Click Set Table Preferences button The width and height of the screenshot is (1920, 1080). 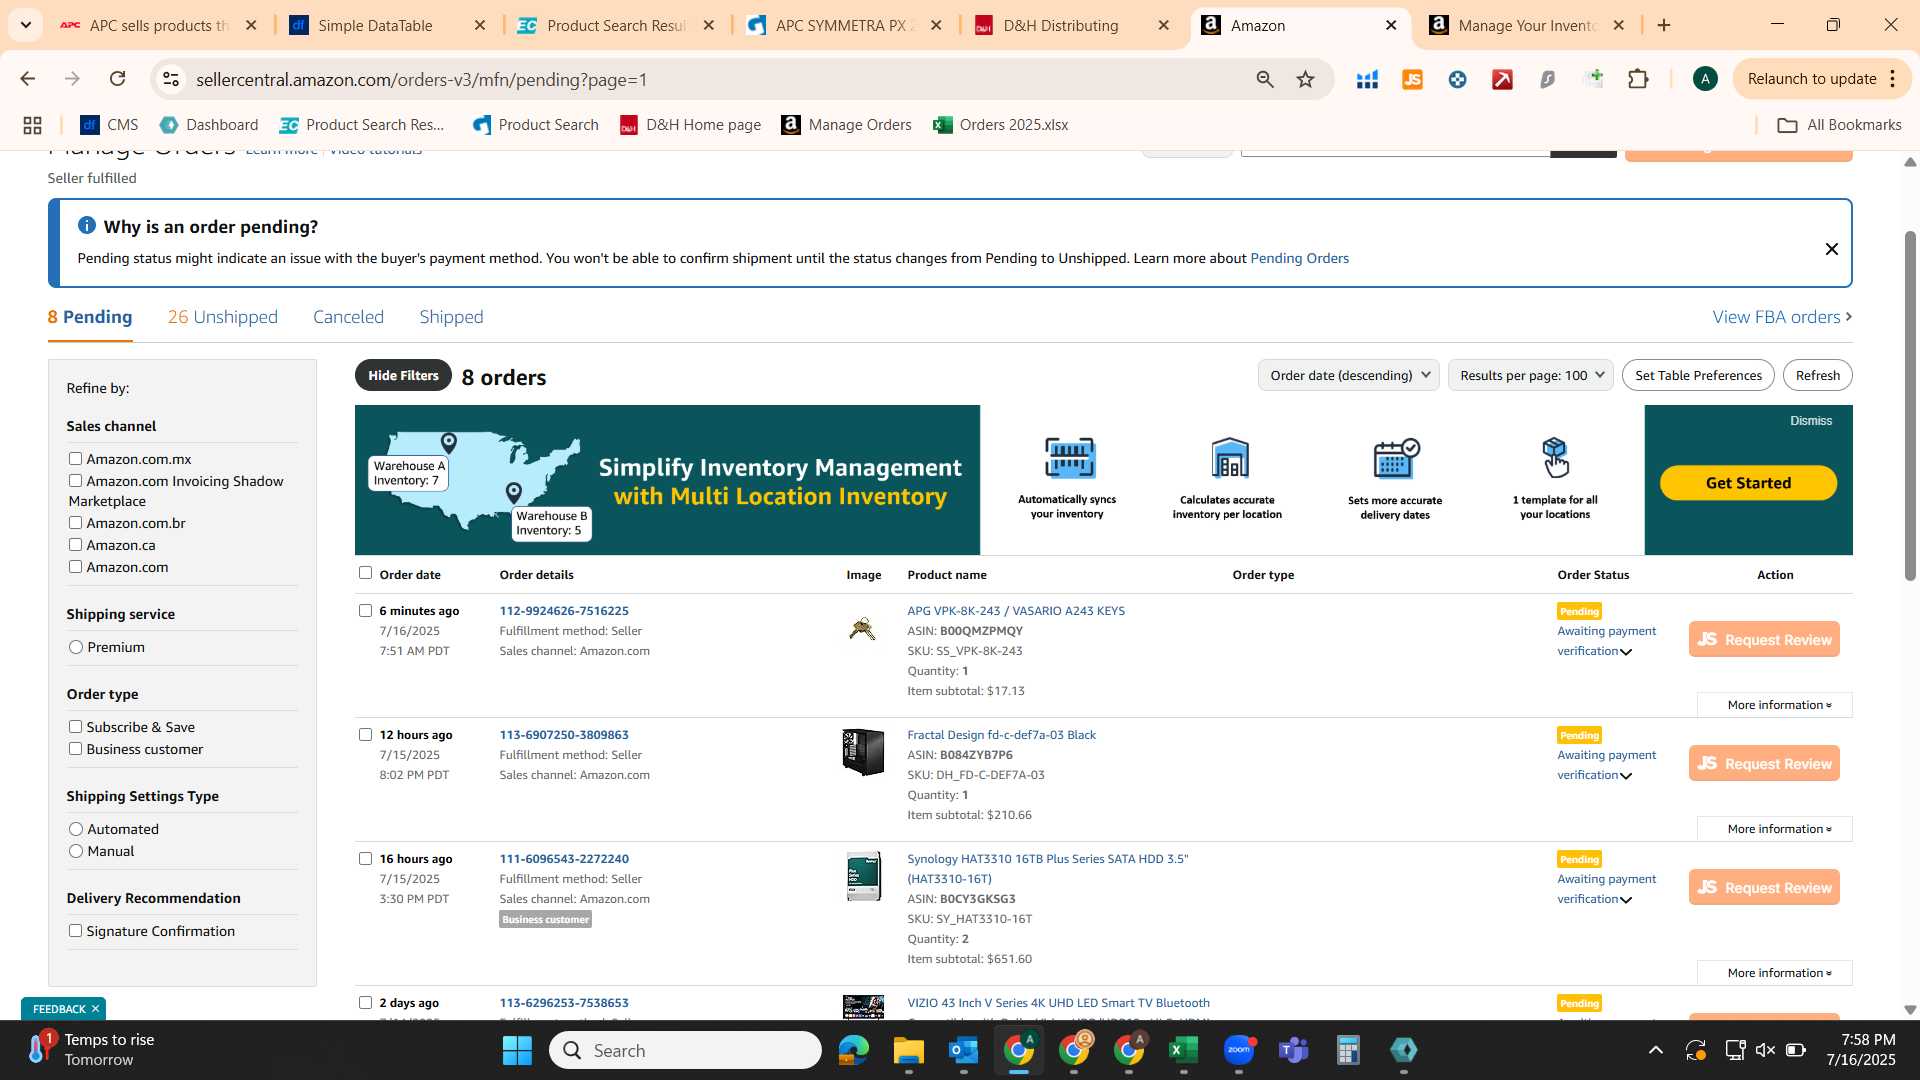(x=1698, y=375)
